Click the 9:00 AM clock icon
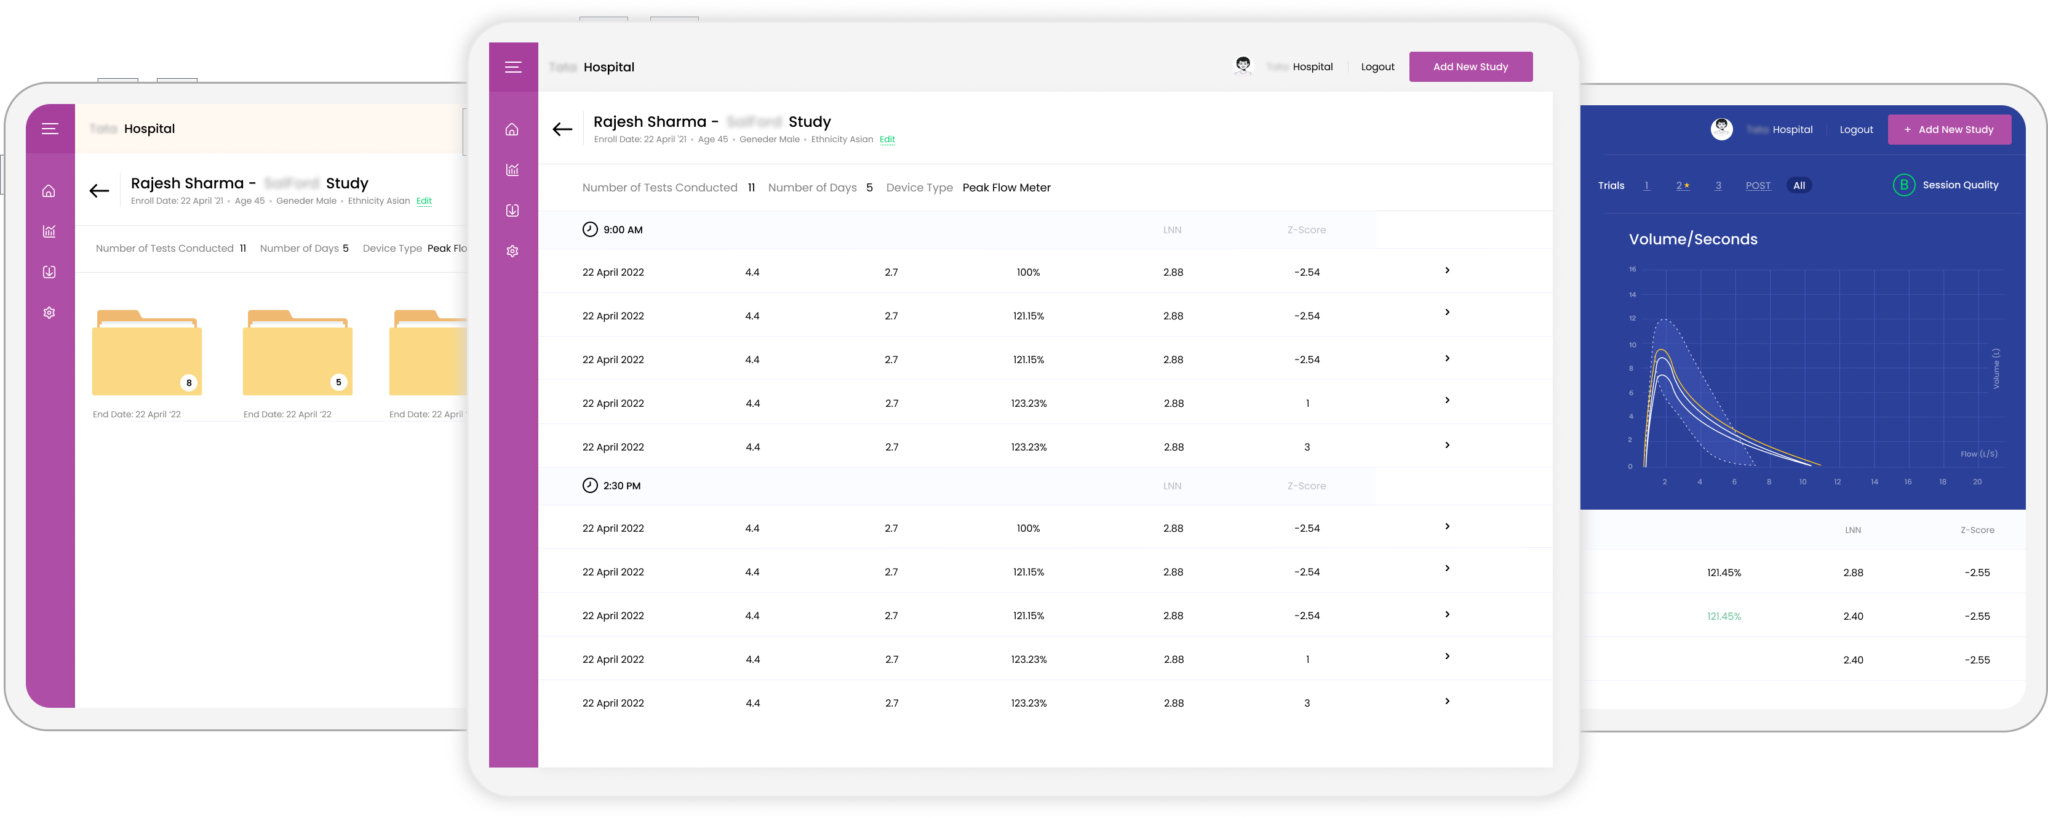Viewport: 2048px width, 818px height. [590, 229]
